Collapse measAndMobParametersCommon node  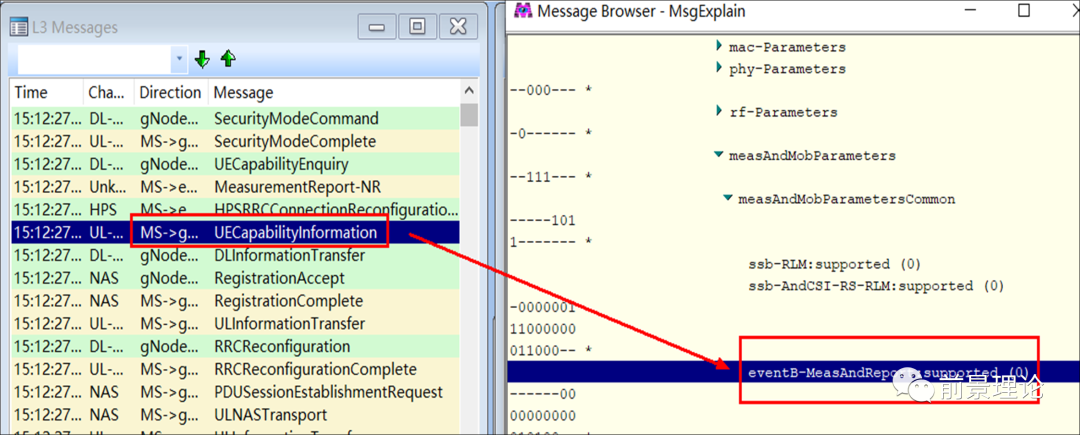tap(728, 199)
